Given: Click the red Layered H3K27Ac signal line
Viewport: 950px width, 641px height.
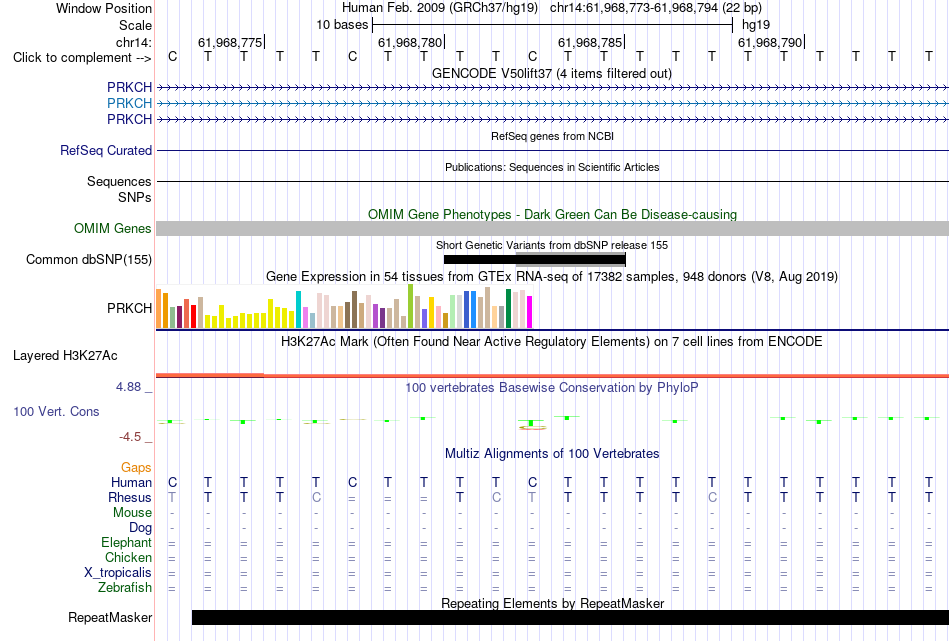Looking at the screenshot, I should (552, 376).
